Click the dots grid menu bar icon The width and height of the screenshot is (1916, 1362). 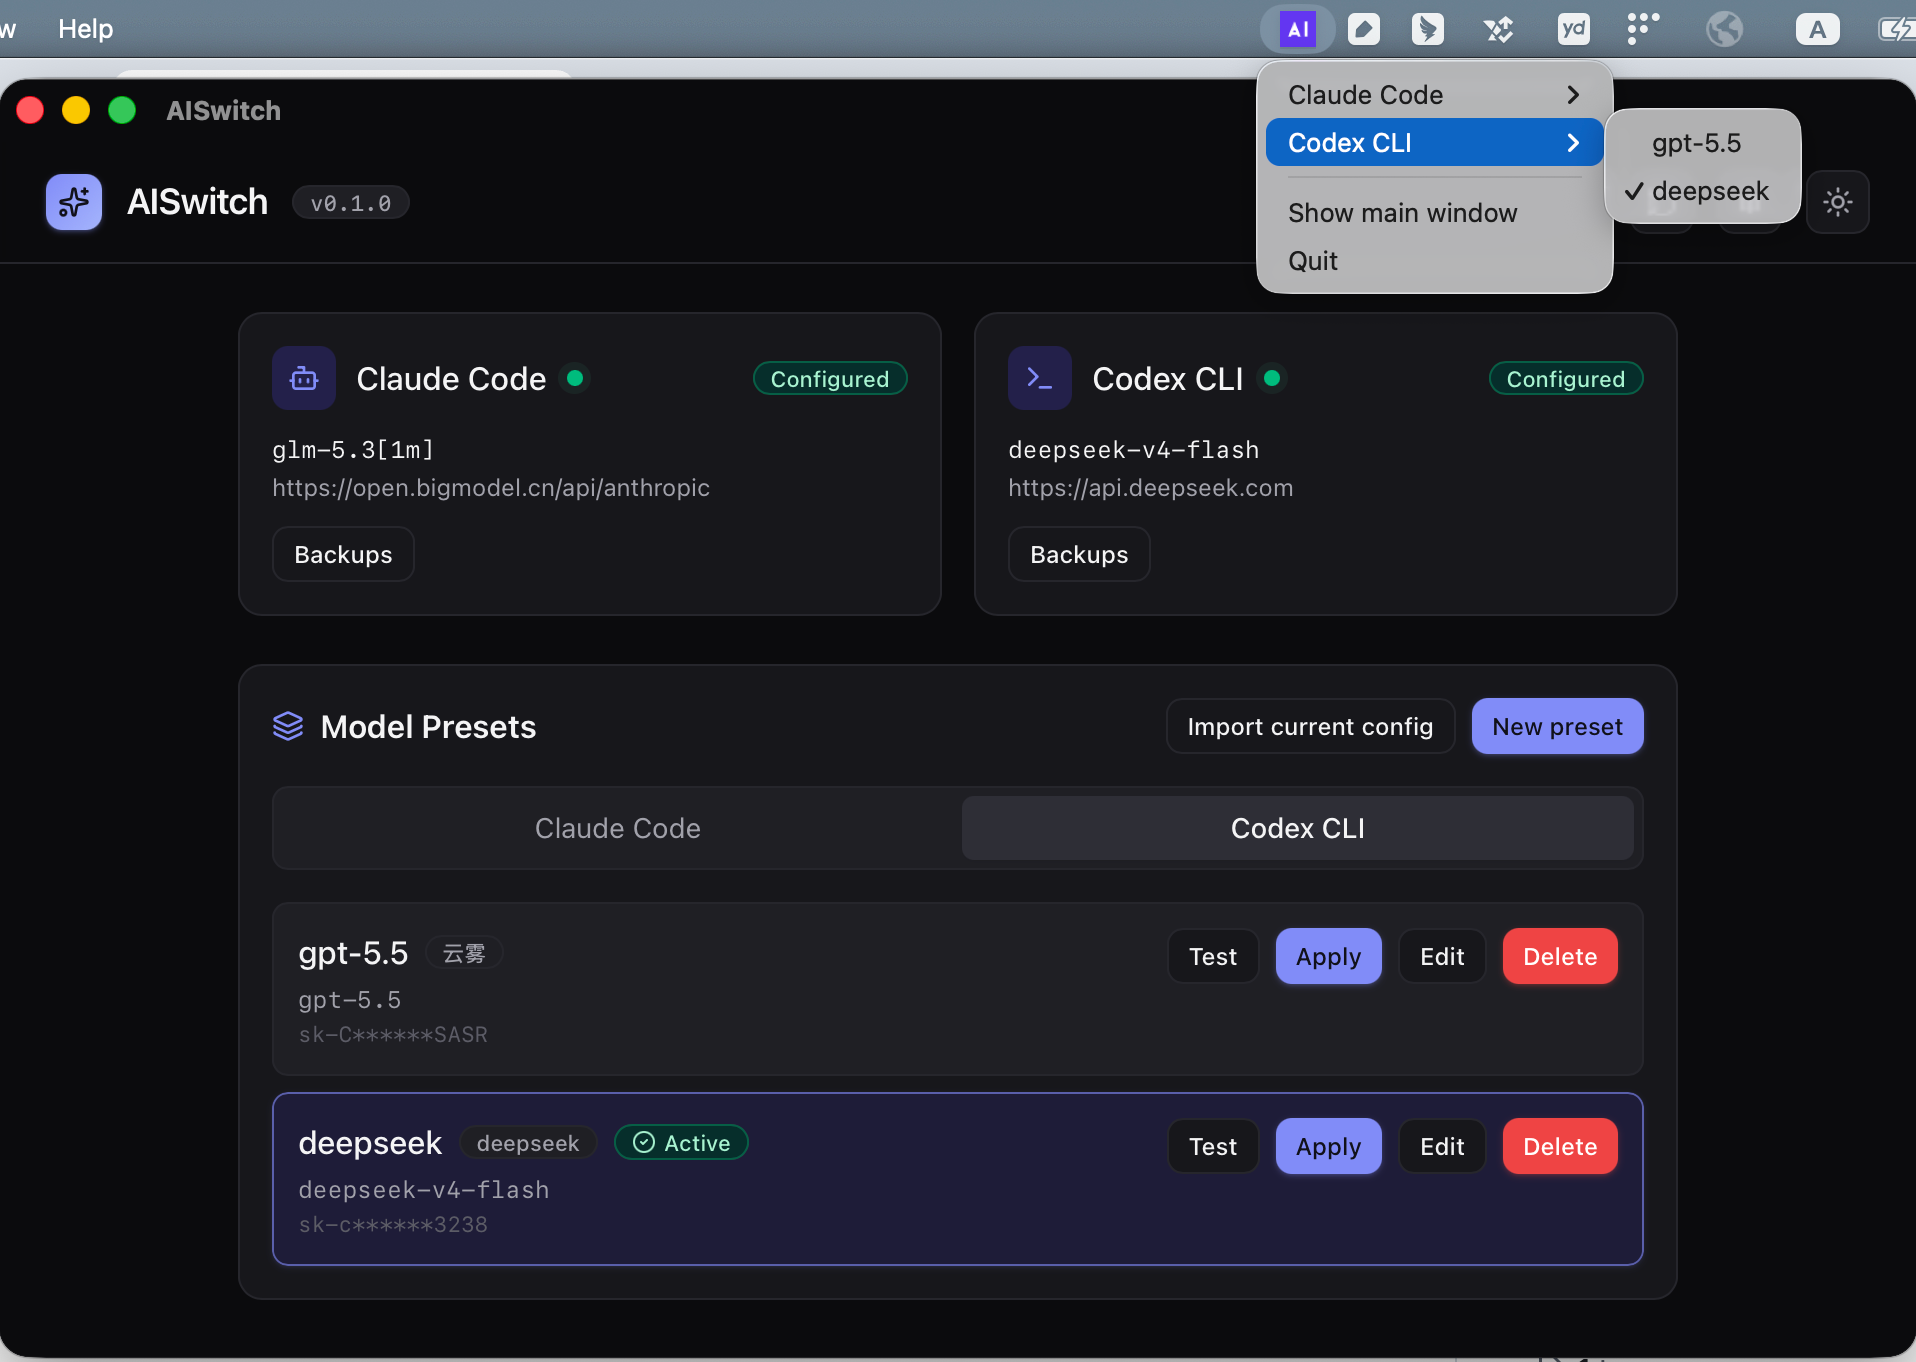click(1643, 28)
